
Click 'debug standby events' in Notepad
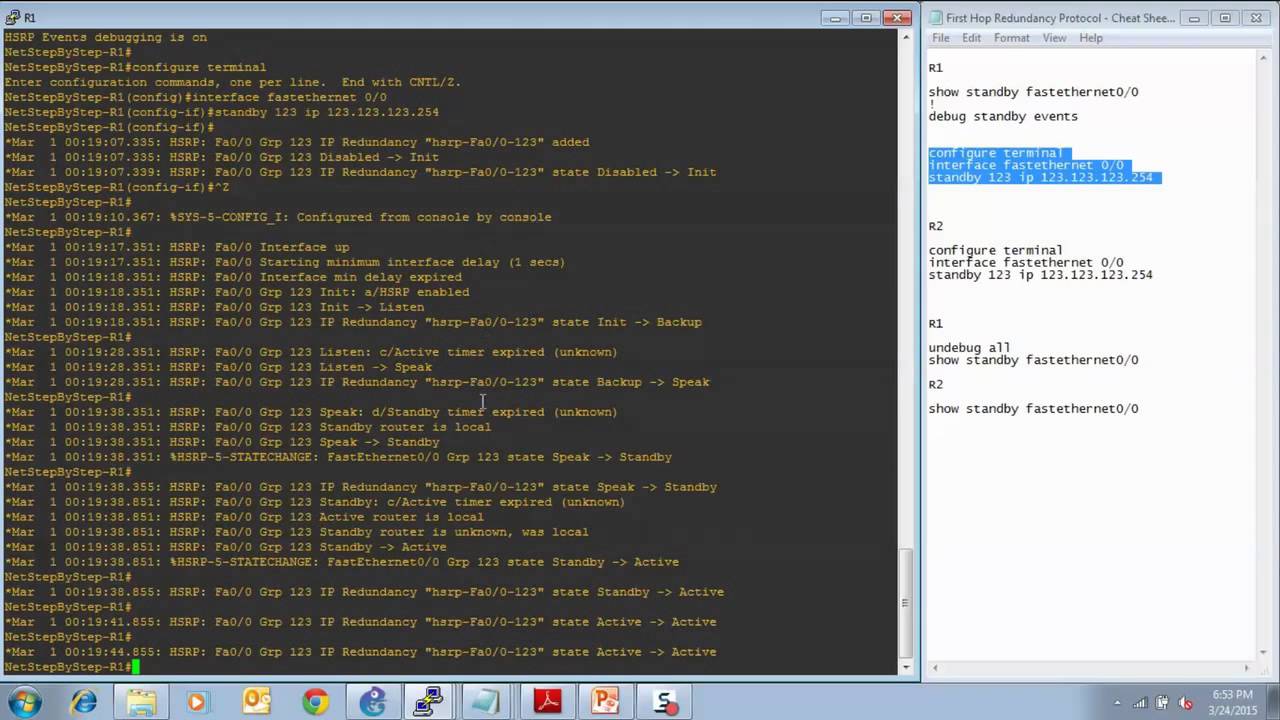click(x=1003, y=116)
